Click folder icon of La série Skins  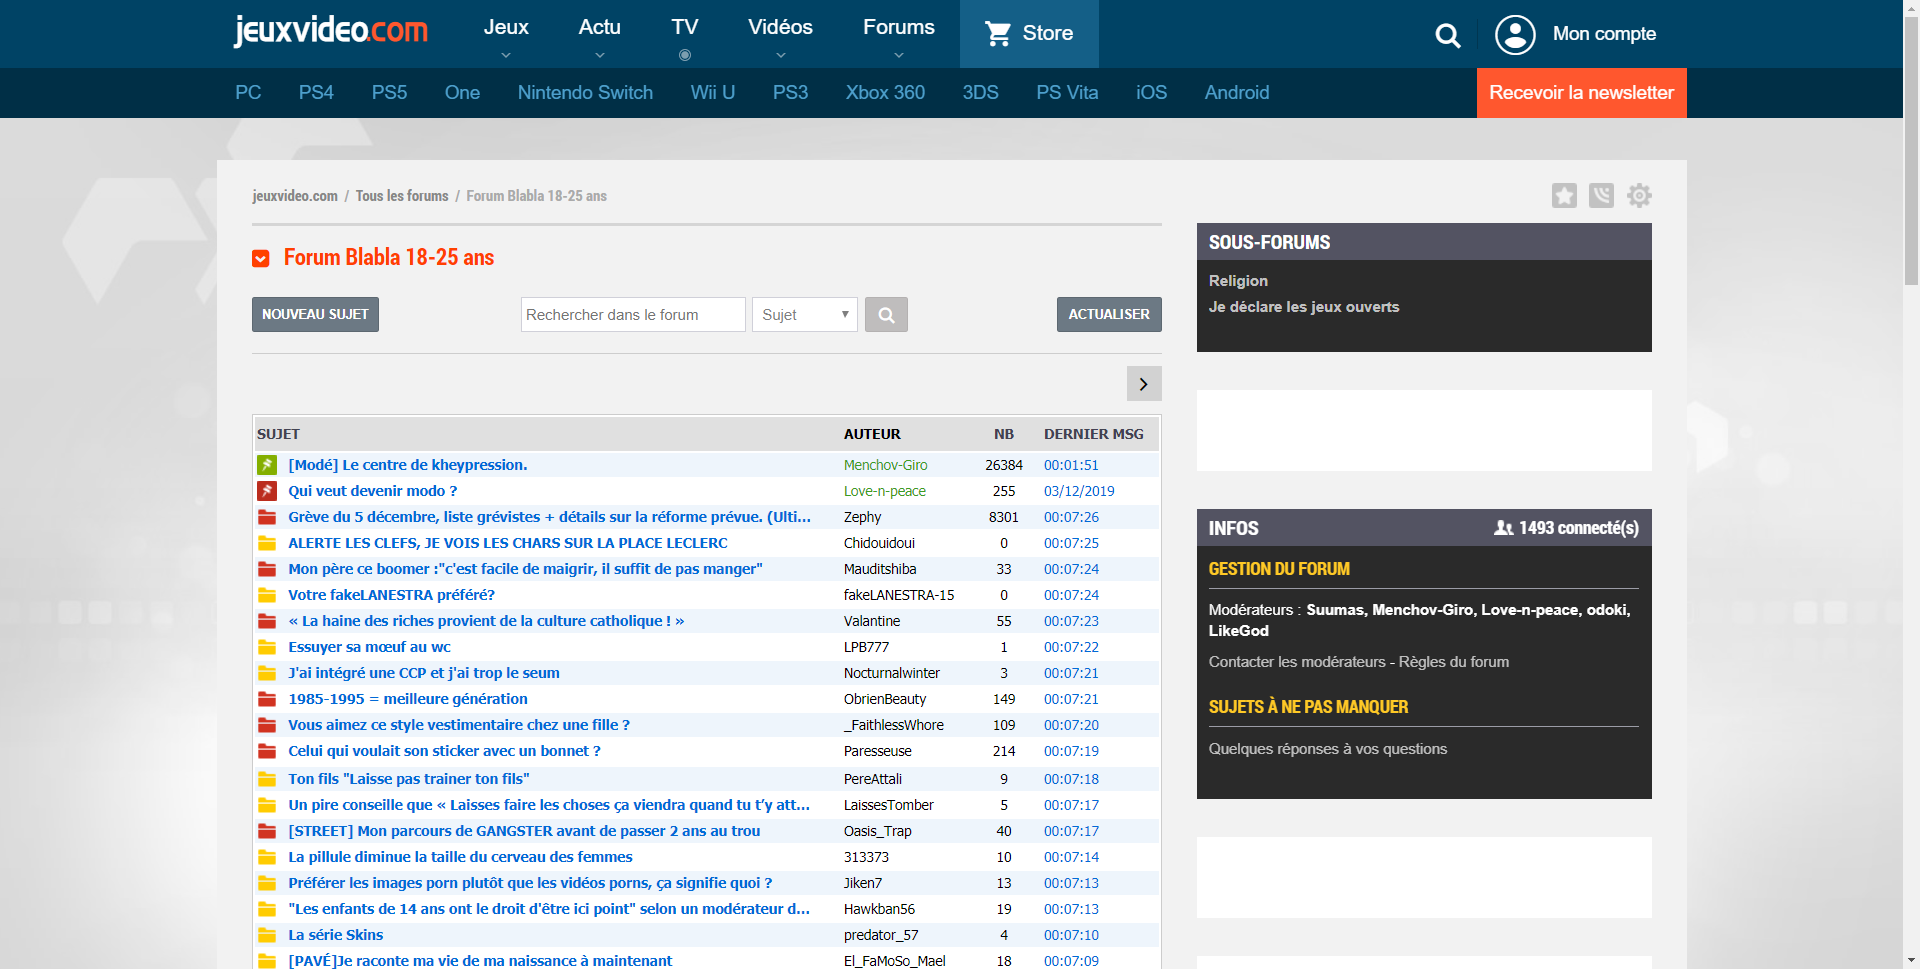[267, 935]
